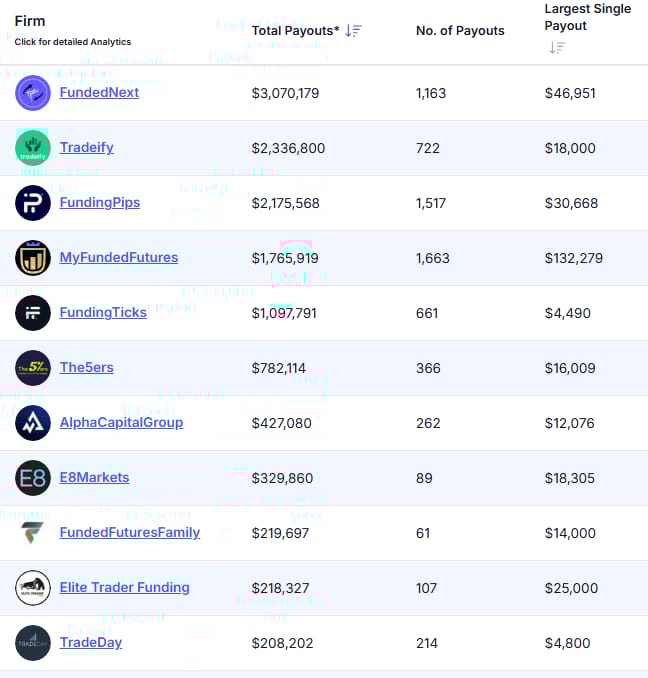The image size is (648, 678).
Task: Open the FundedNext analytics link
Action: 99,93
